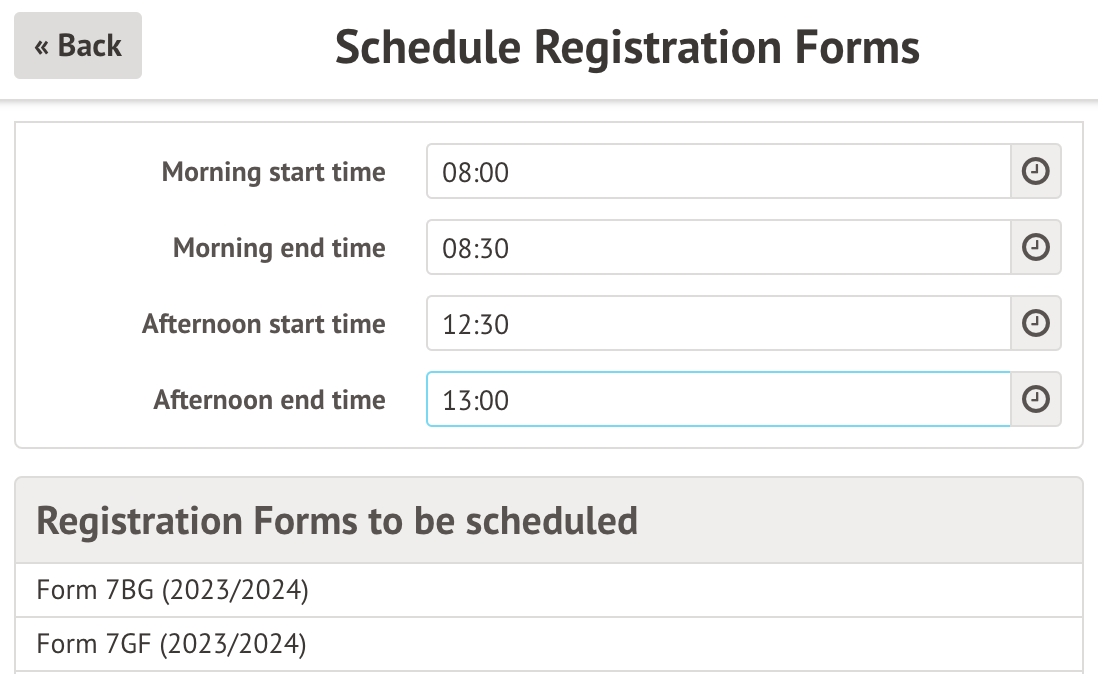1098x674 pixels.
Task: Click the Morning end time label
Action: 279,248
